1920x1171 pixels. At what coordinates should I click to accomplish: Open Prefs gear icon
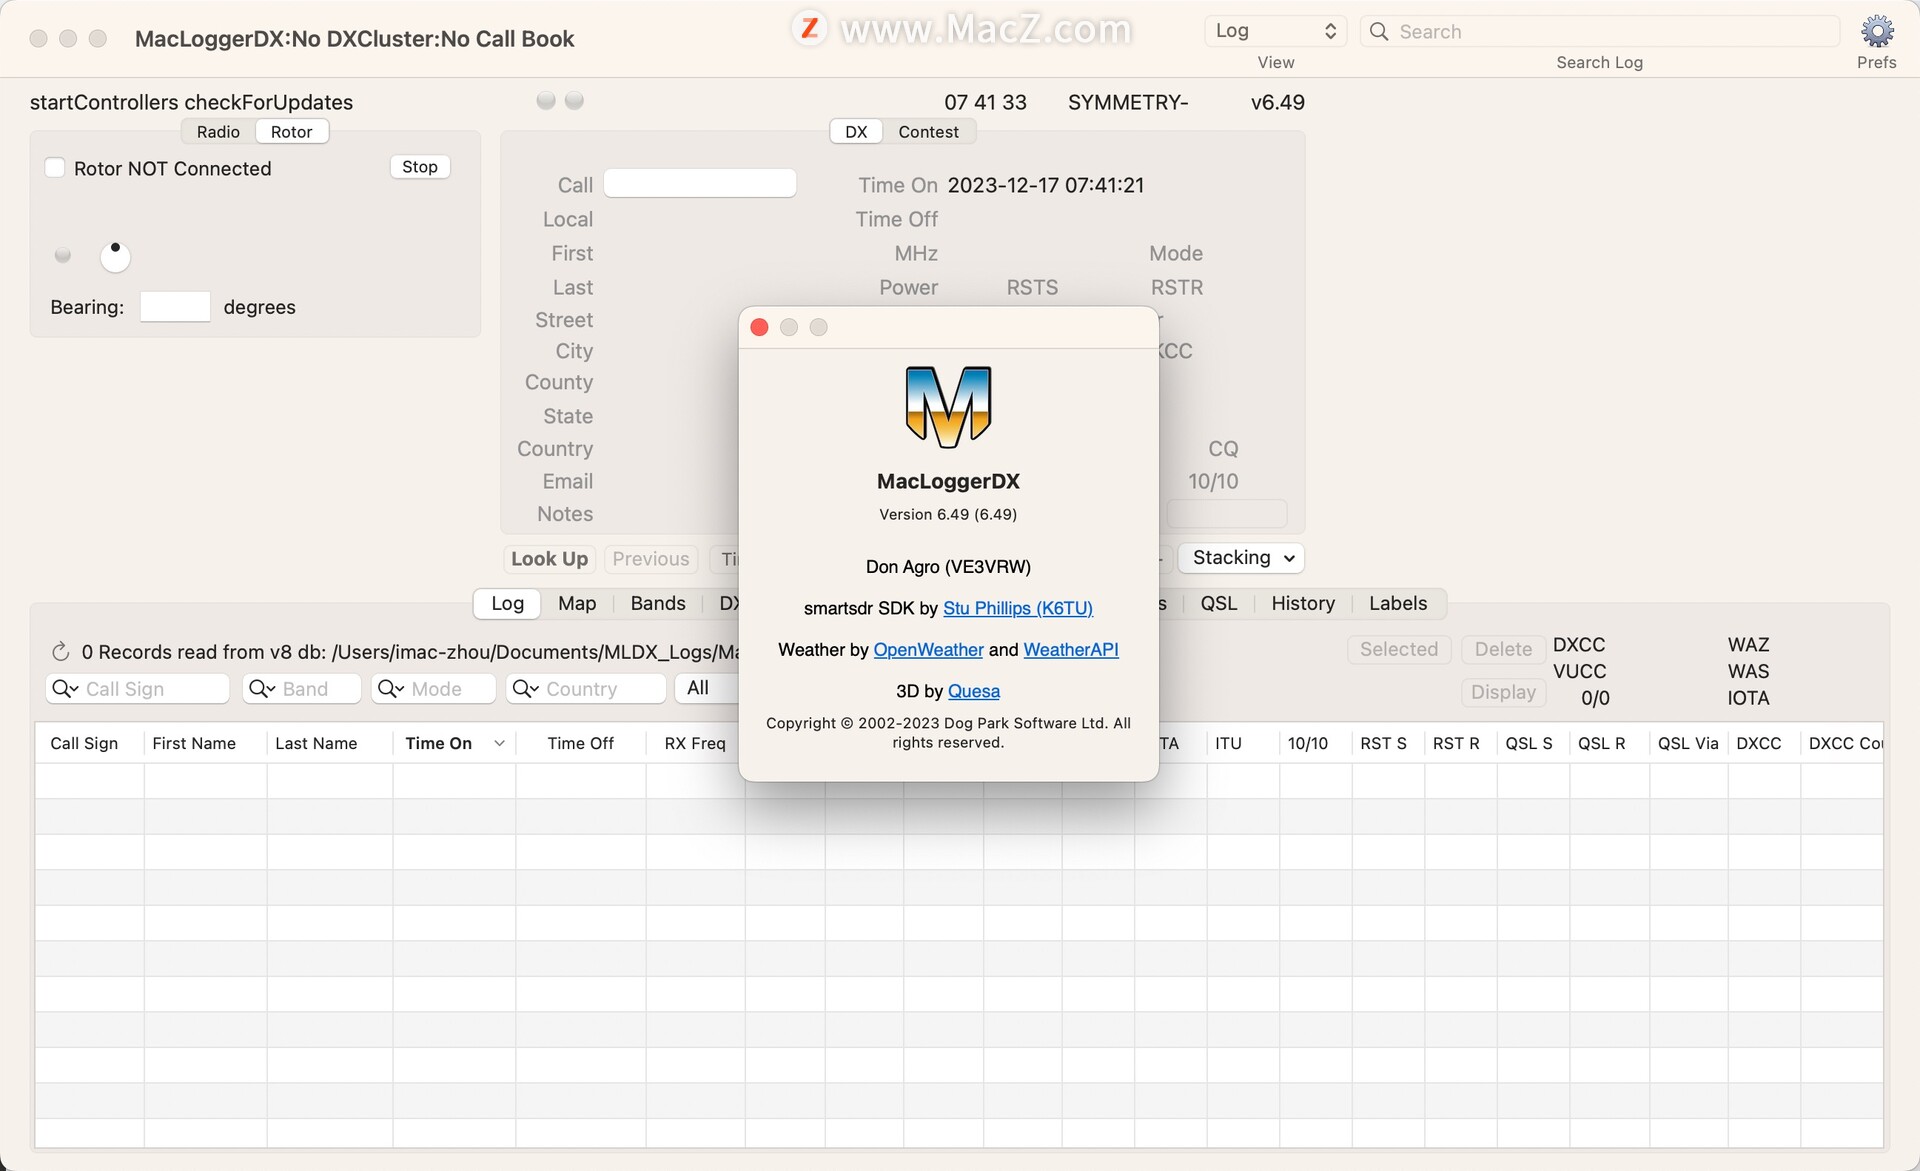tap(1876, 31)
